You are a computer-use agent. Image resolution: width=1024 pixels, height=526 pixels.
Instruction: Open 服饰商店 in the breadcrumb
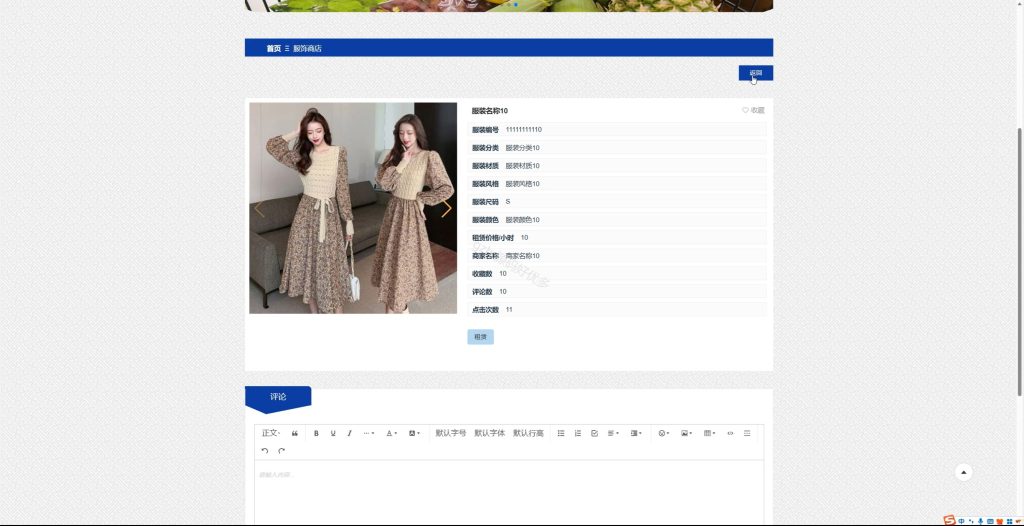click(307, 48)
